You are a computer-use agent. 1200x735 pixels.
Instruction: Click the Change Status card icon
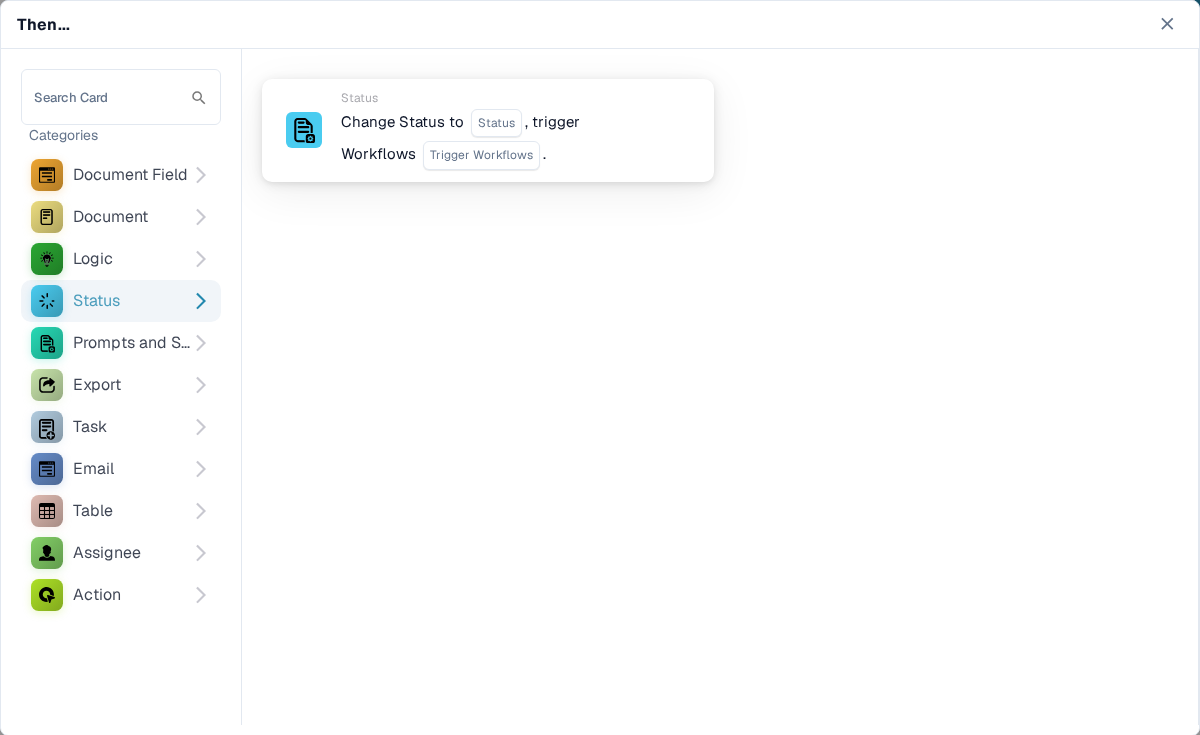coord(304,130)
